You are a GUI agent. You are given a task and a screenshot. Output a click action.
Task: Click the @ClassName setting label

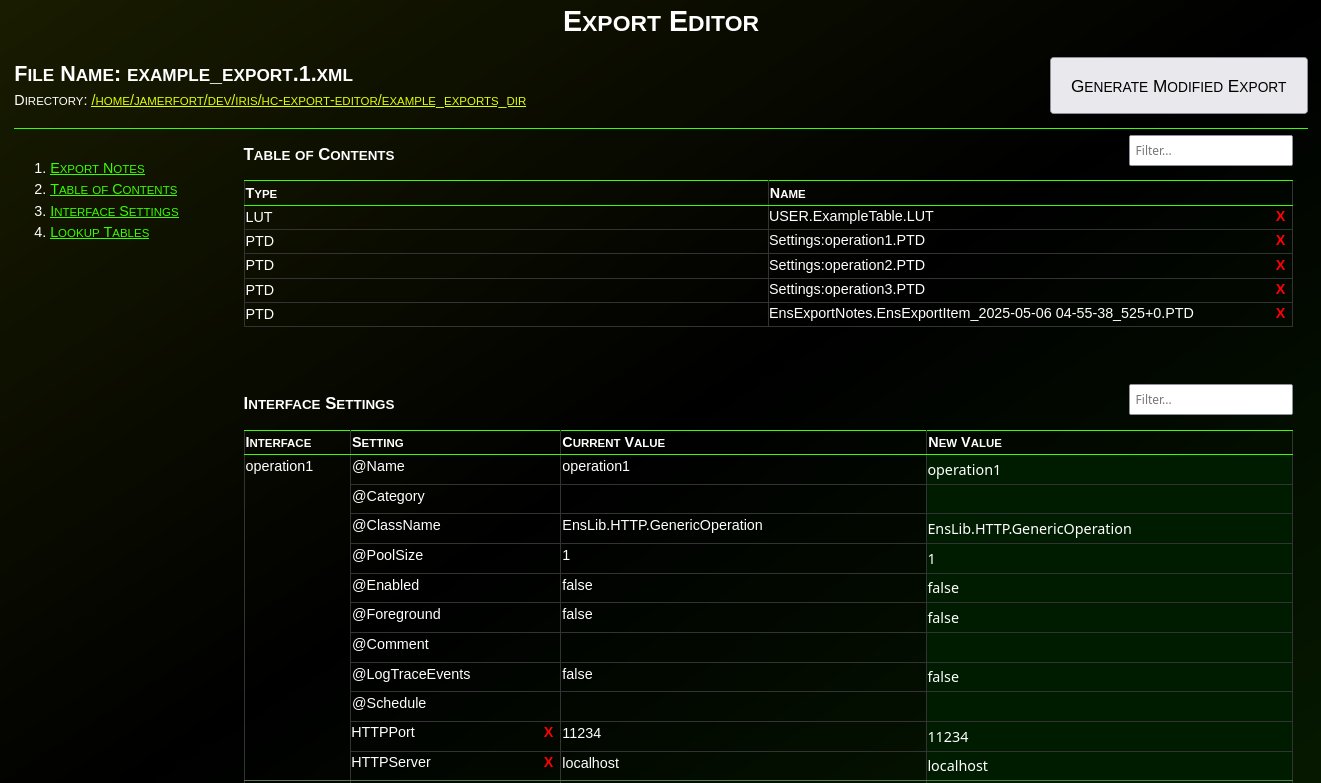[396, 525]
